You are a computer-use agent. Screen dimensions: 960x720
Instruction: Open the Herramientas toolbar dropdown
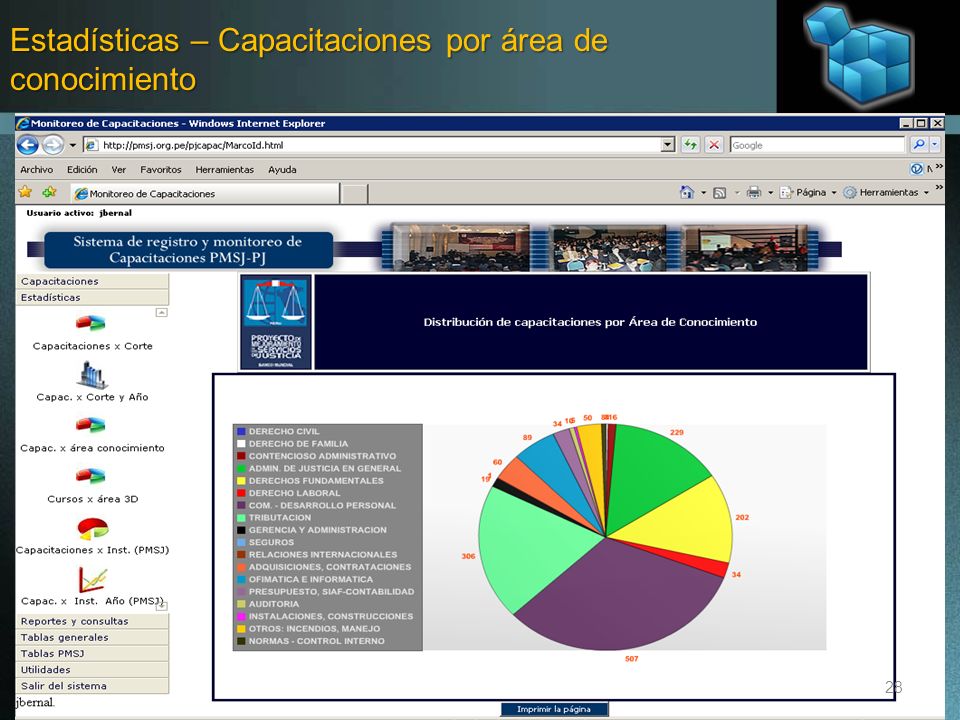pos(886,192)
